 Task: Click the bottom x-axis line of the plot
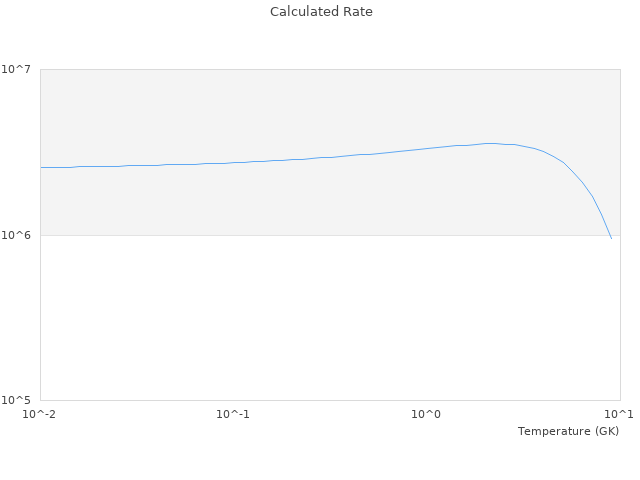pos(330,401)
